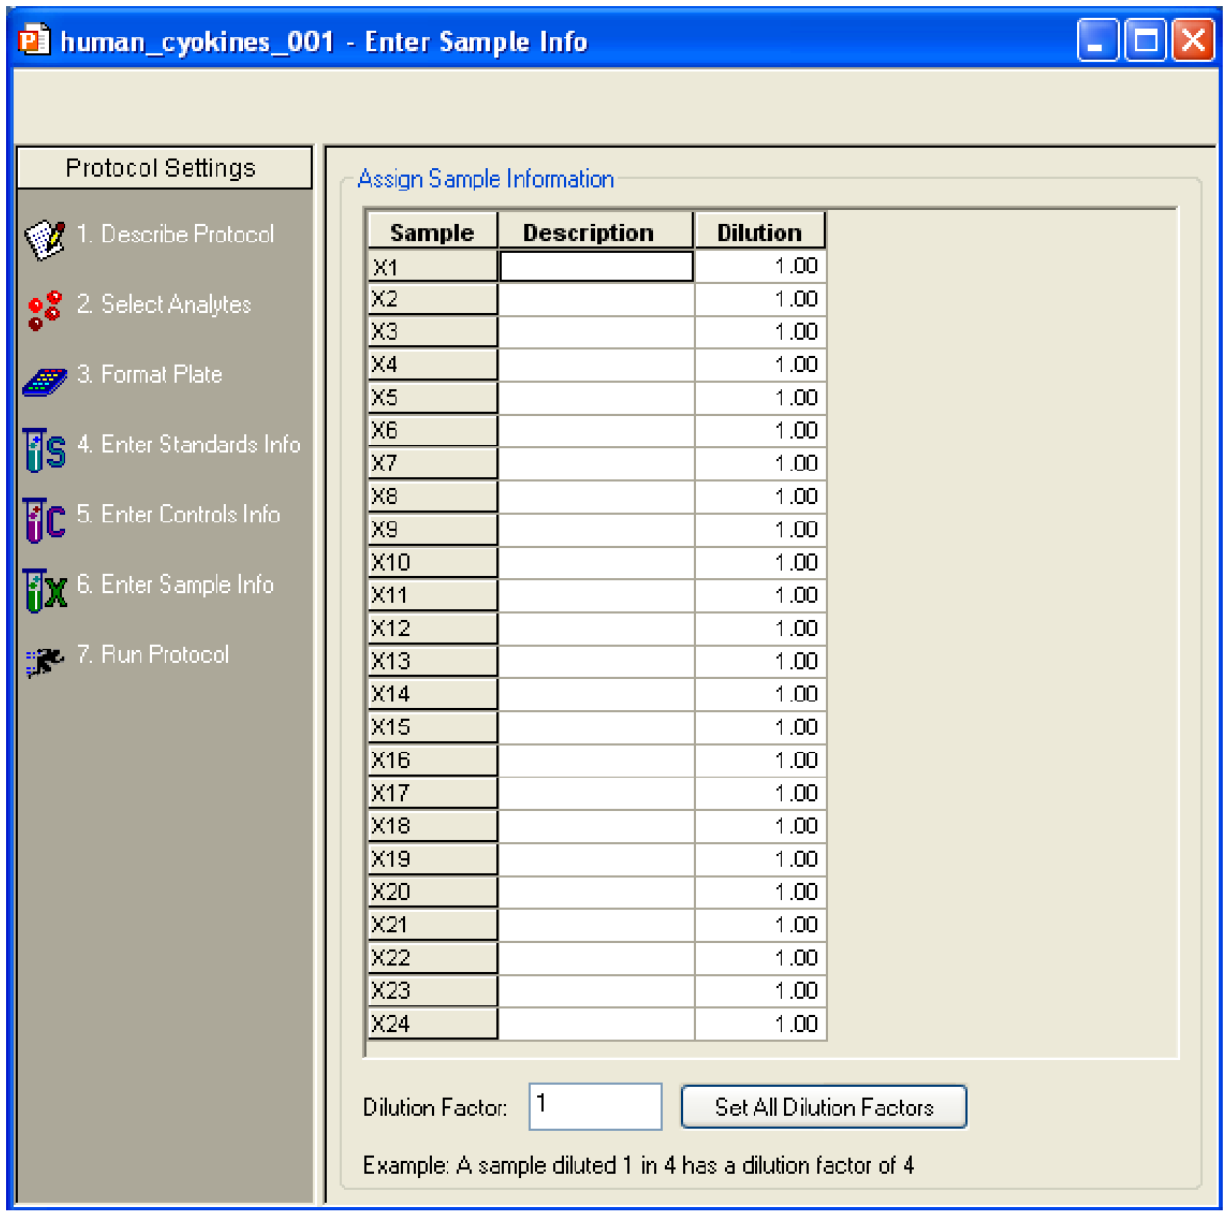Select the Description cell for sample X12

tap(596, 629)
